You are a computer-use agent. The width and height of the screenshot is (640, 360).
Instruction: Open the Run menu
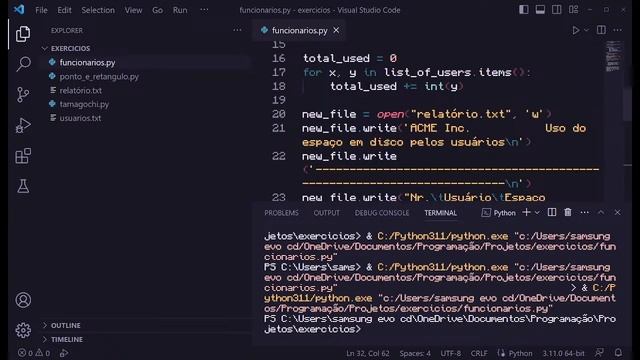tap(180, 10)
